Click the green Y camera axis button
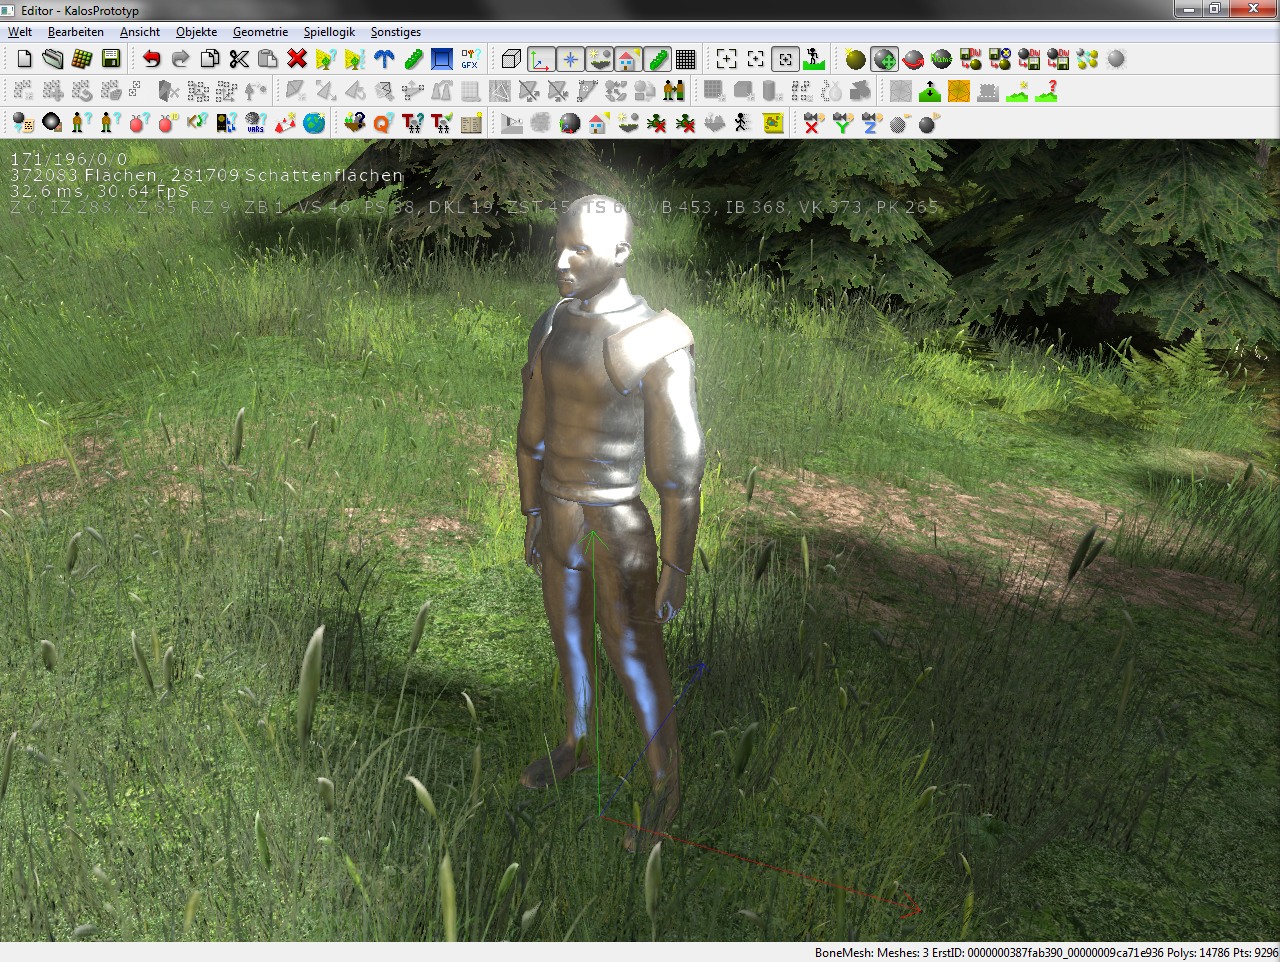Viewport: 1280px width, 962px height. point(842,123)
